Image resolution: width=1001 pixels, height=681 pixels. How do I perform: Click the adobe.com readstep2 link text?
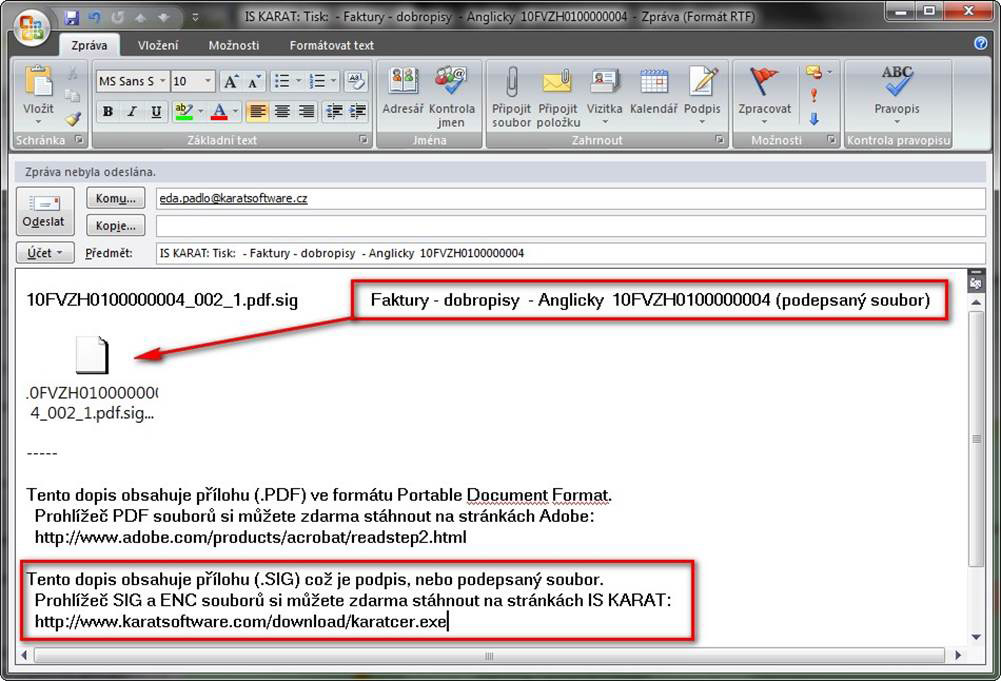pyautogui.click(x=250, y=537)
